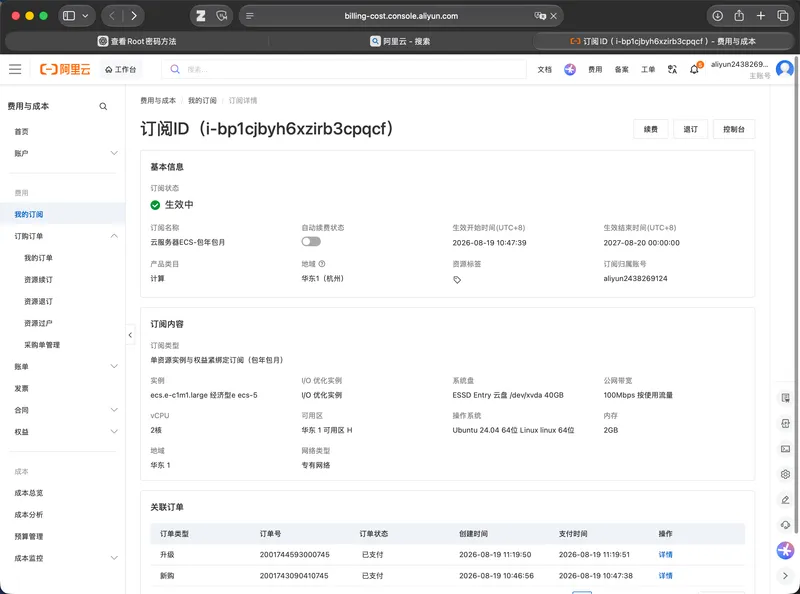Toggle the Safari sidebar button
The image size is (800, 594).
pos(69,16)
